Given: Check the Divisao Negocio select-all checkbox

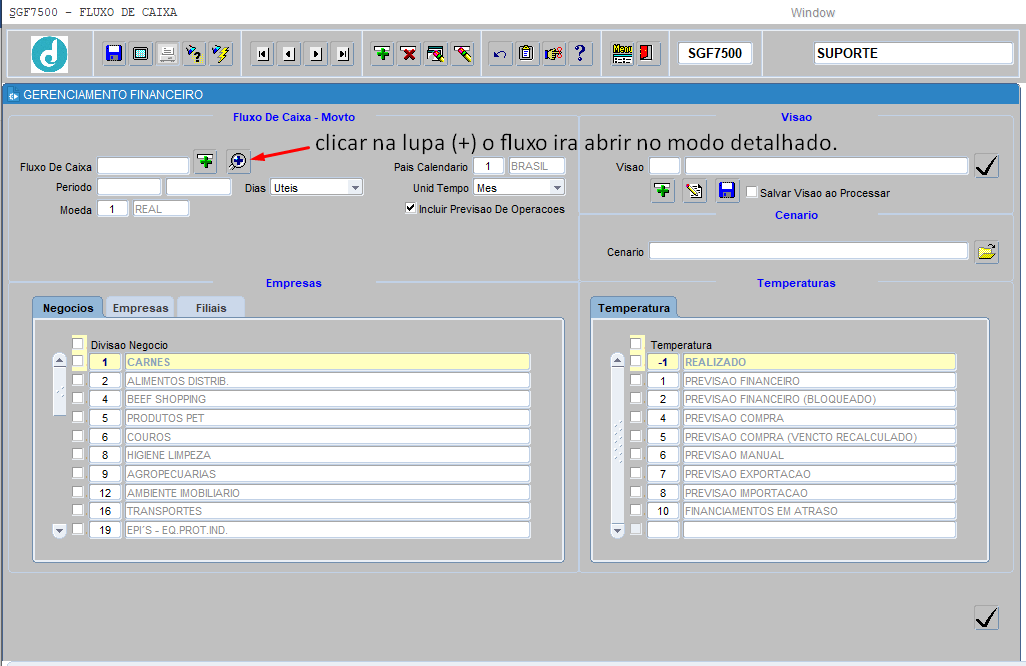Looking at the screenshot, I should (78, 343).
